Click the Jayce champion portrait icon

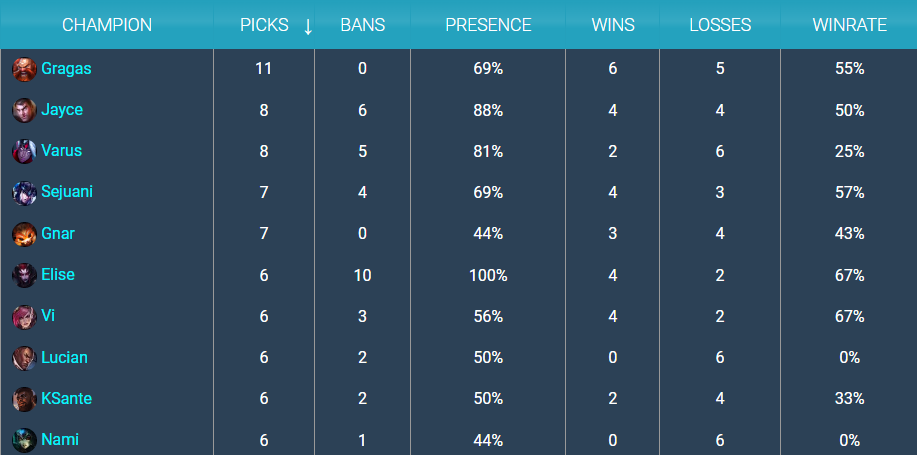[x=24, y=110]
